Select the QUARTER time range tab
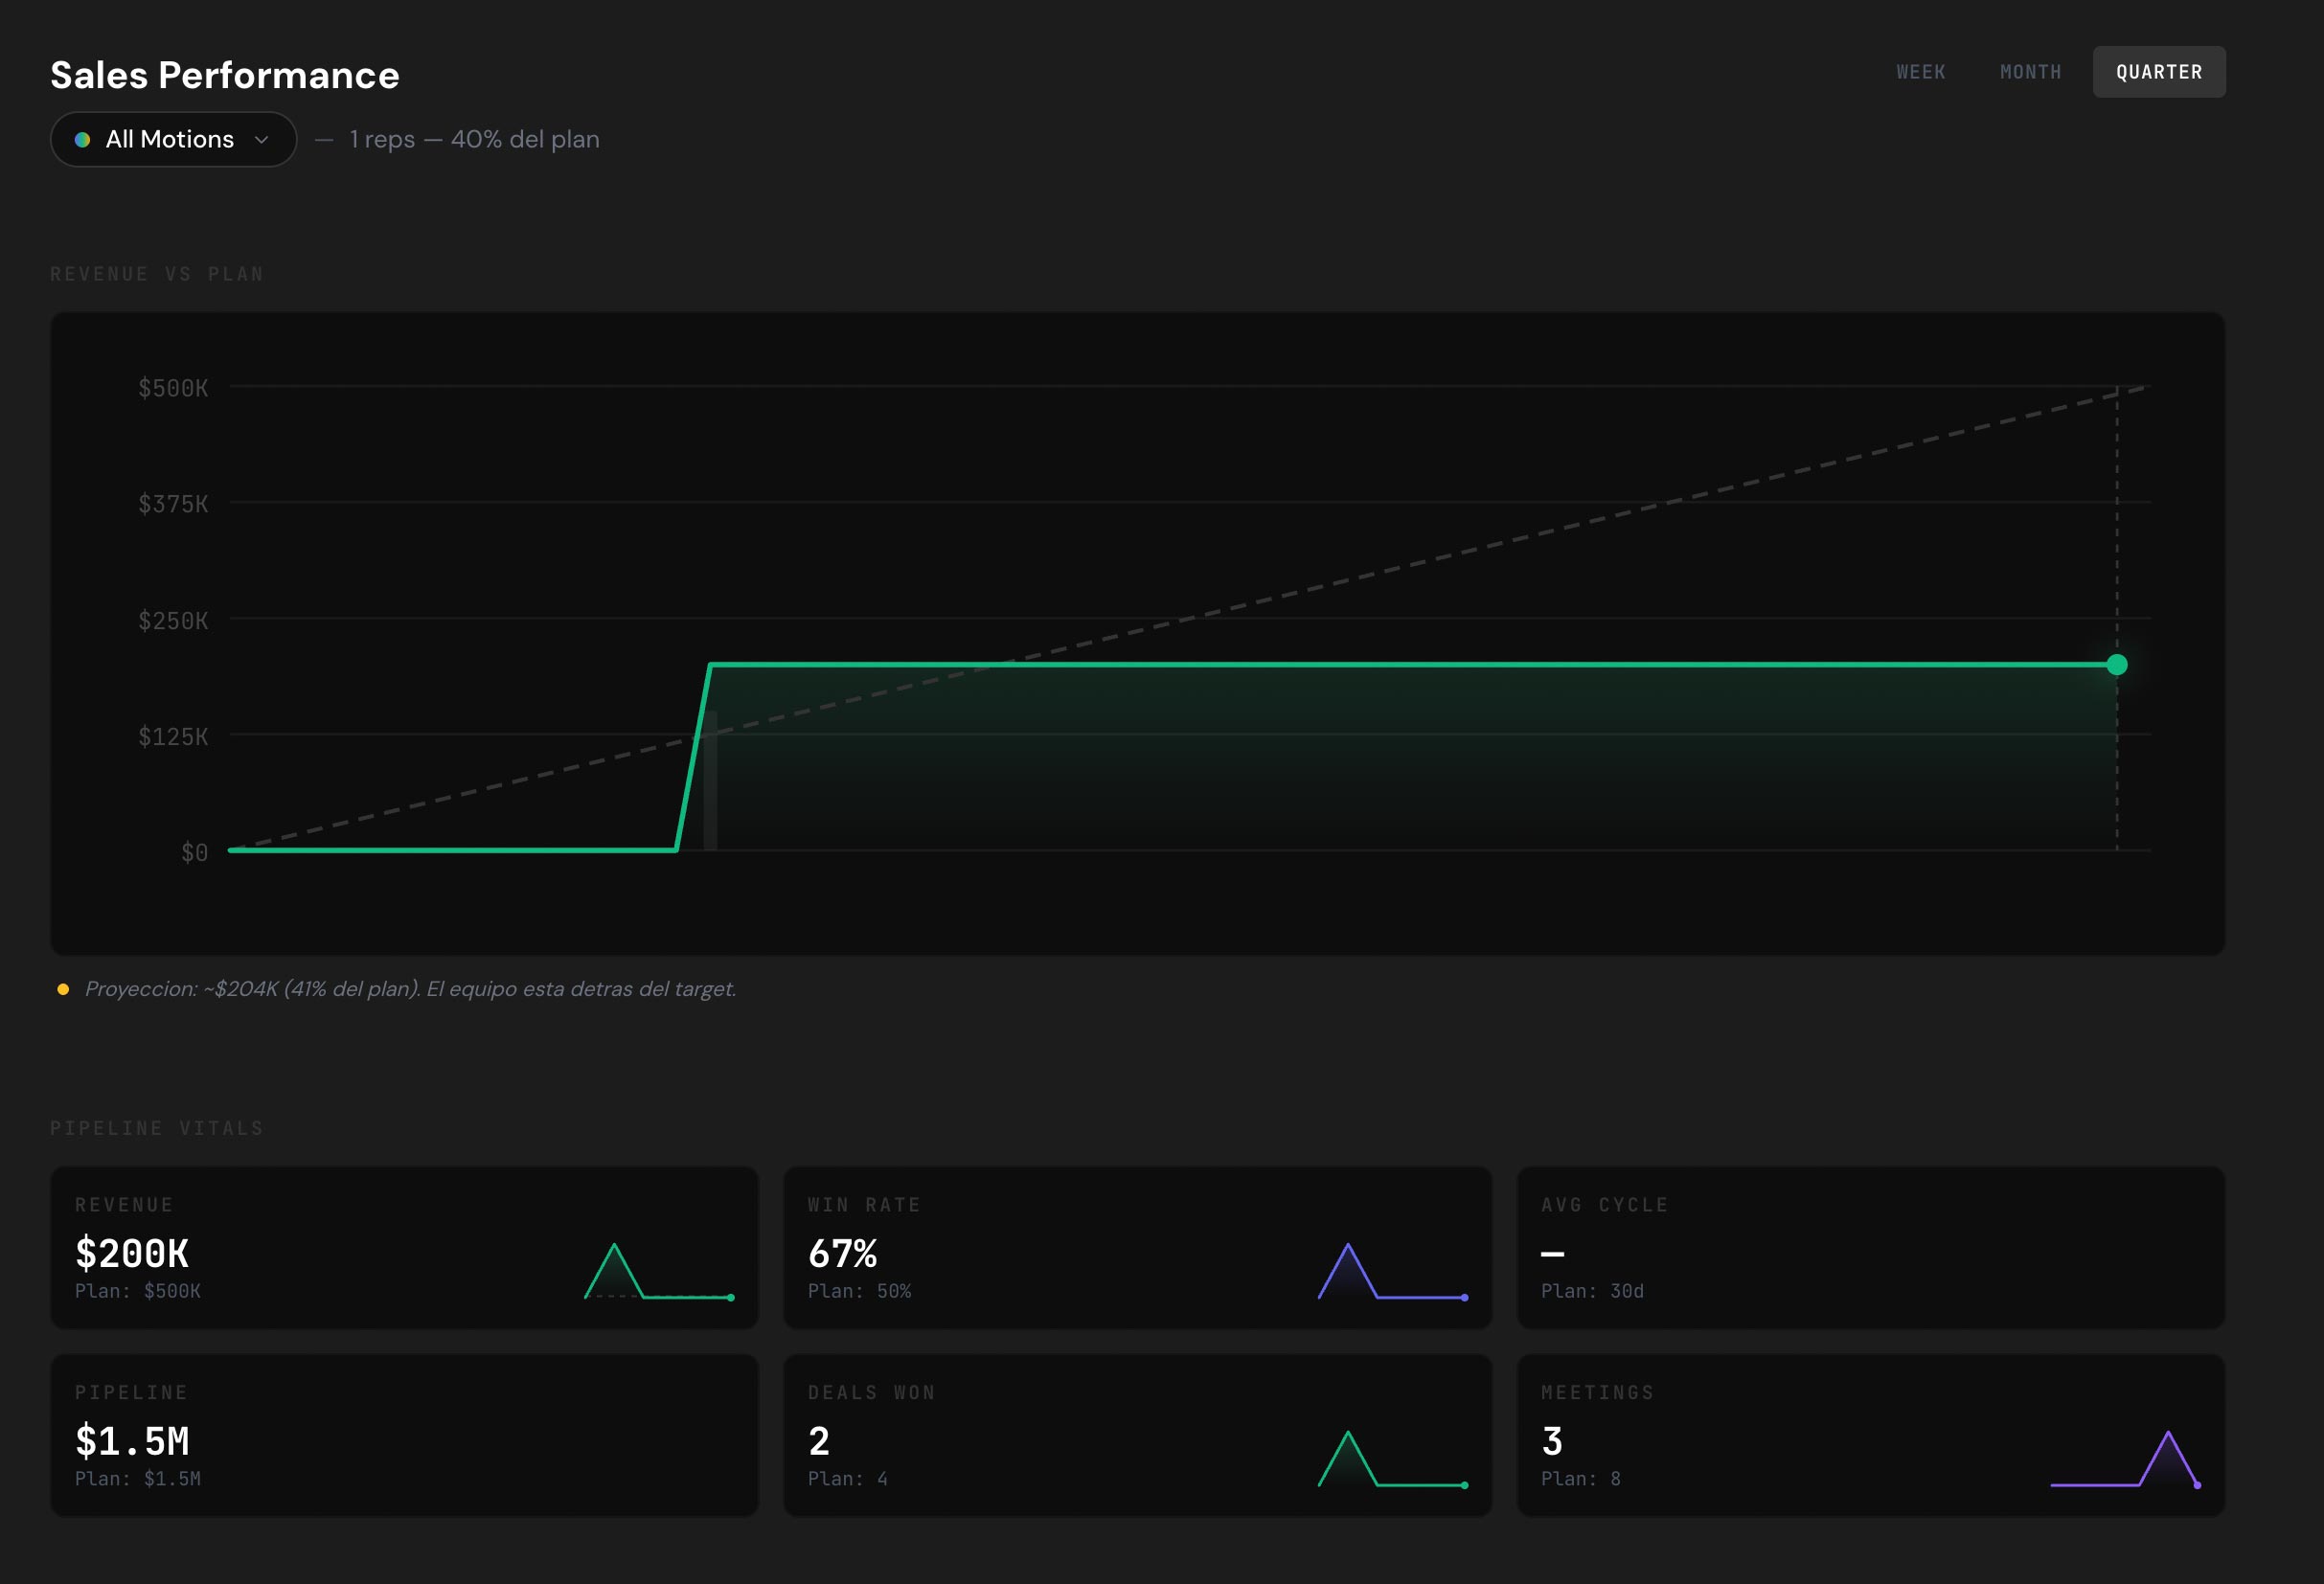Viewport: 2324px width, 1584px height. point(2159,72)
